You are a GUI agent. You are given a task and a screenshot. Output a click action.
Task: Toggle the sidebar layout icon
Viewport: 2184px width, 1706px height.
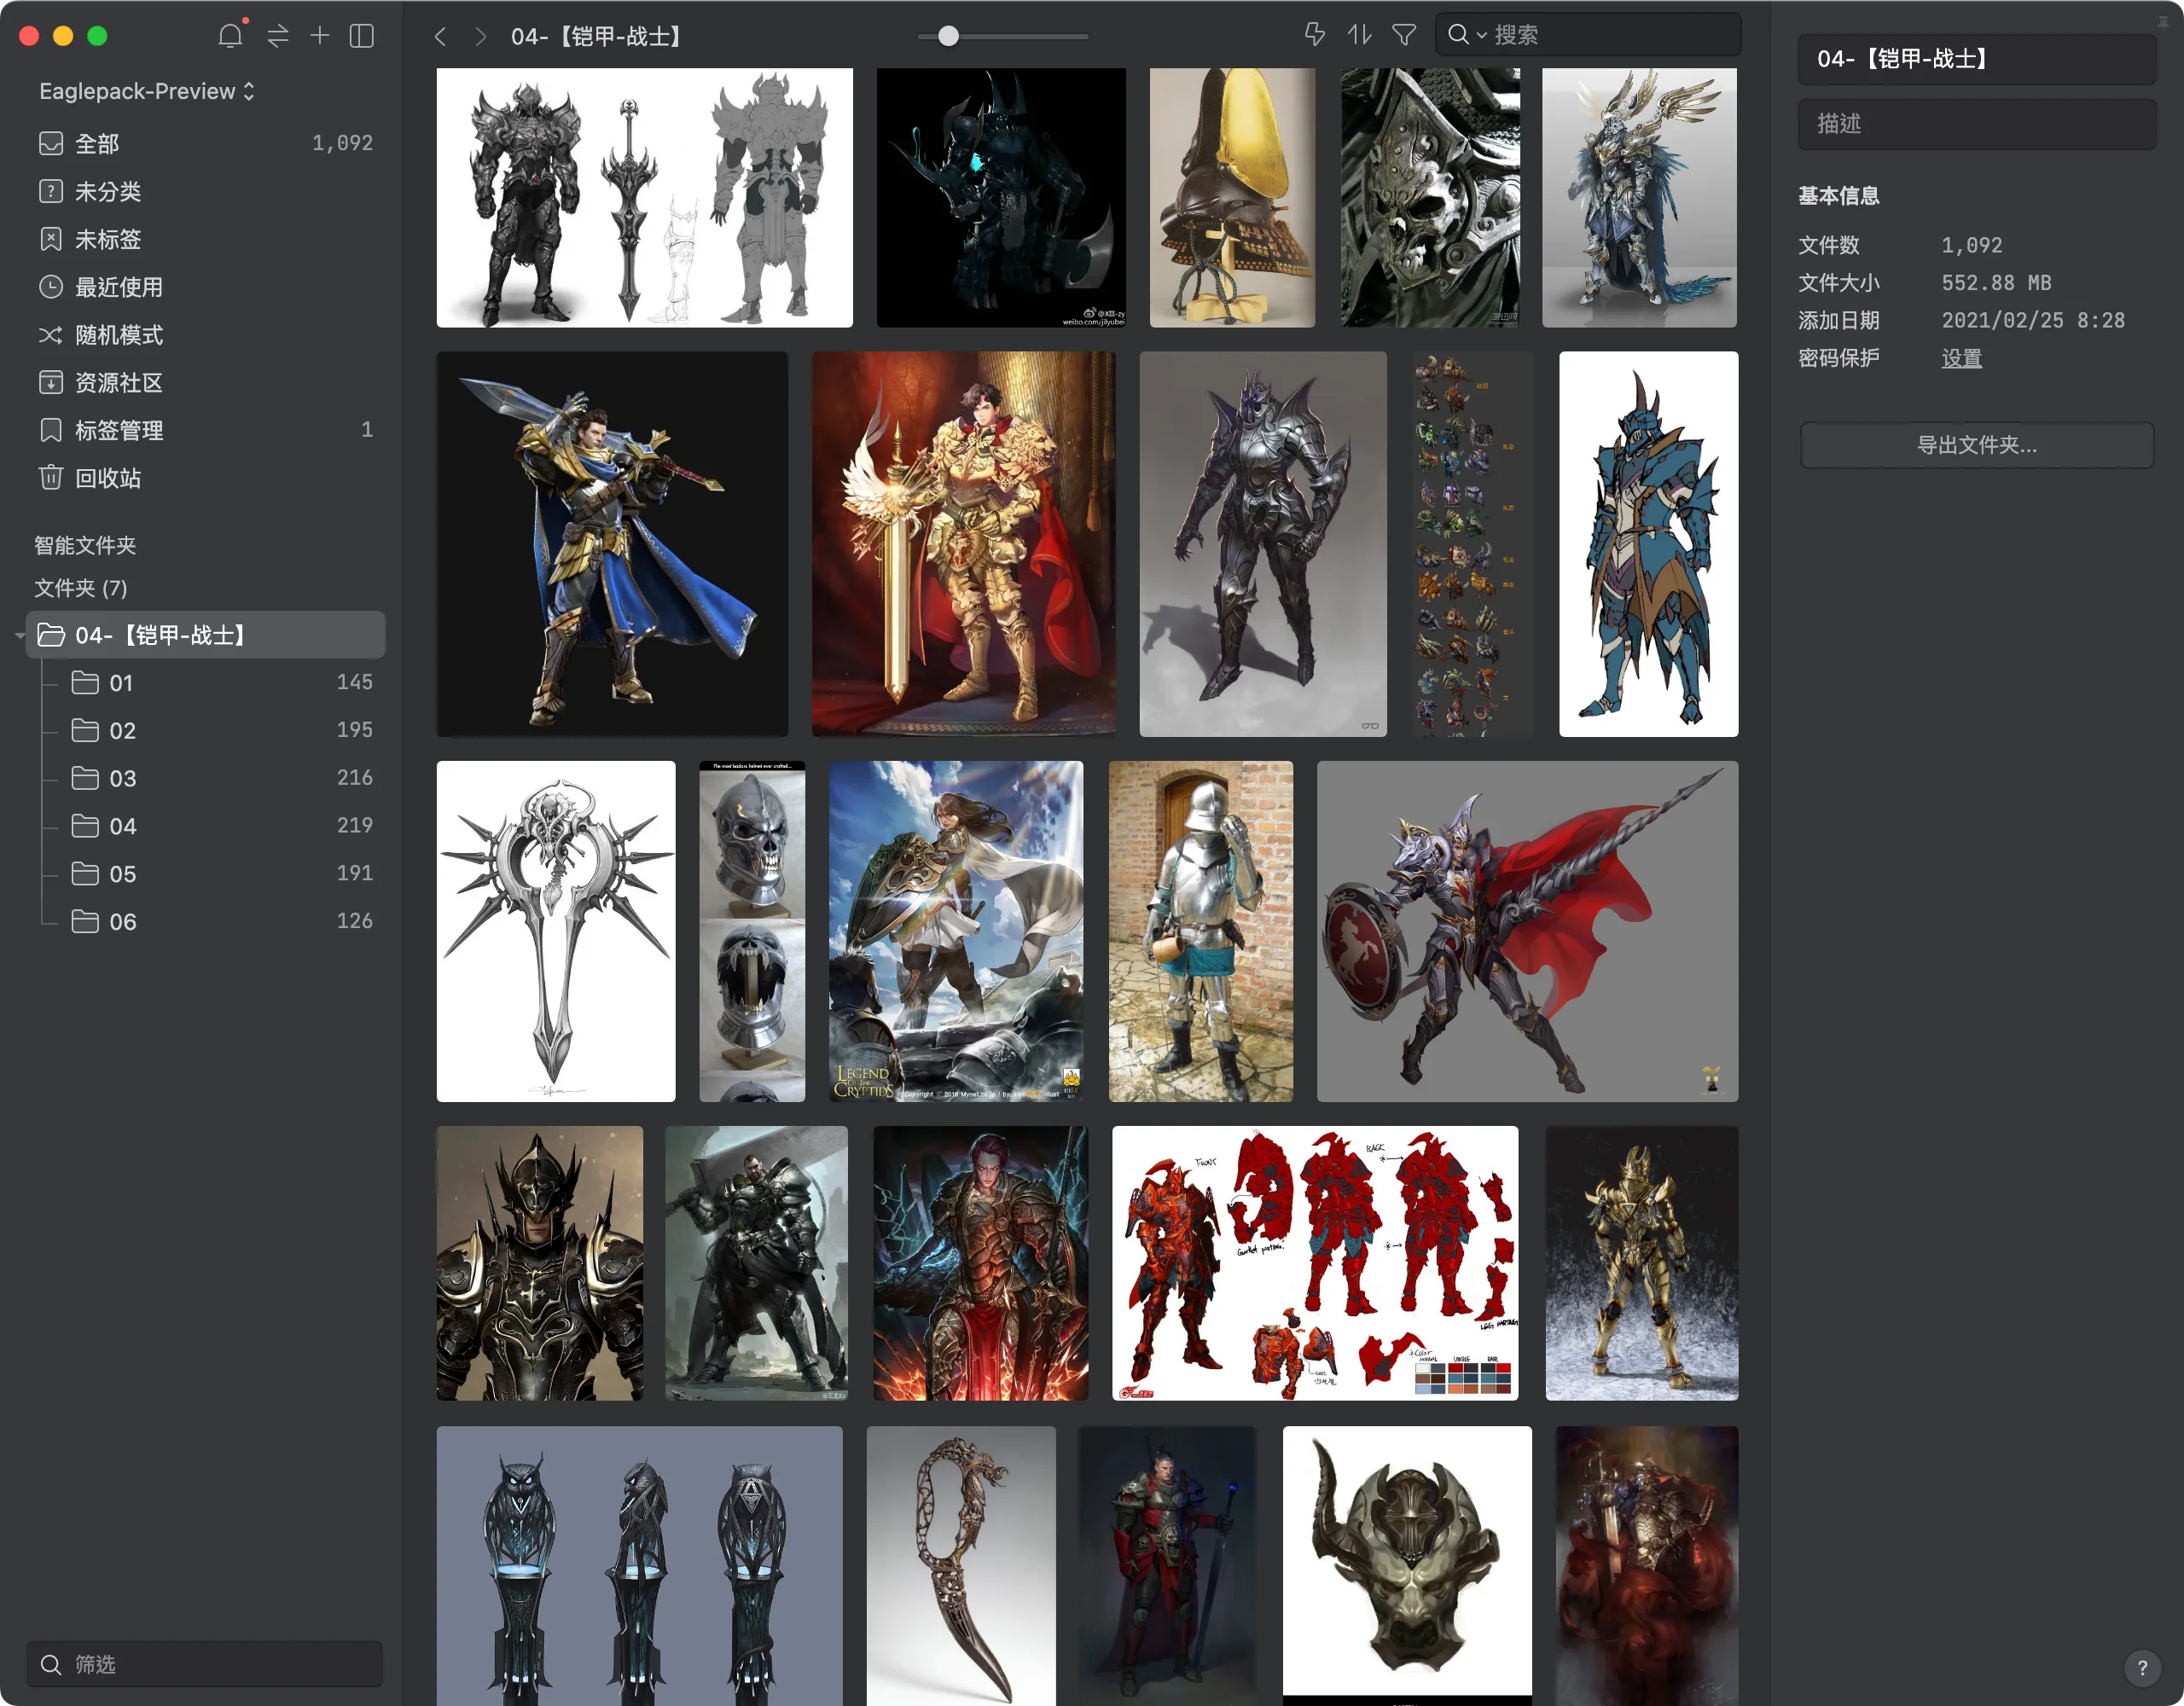[x=362, y=36]
